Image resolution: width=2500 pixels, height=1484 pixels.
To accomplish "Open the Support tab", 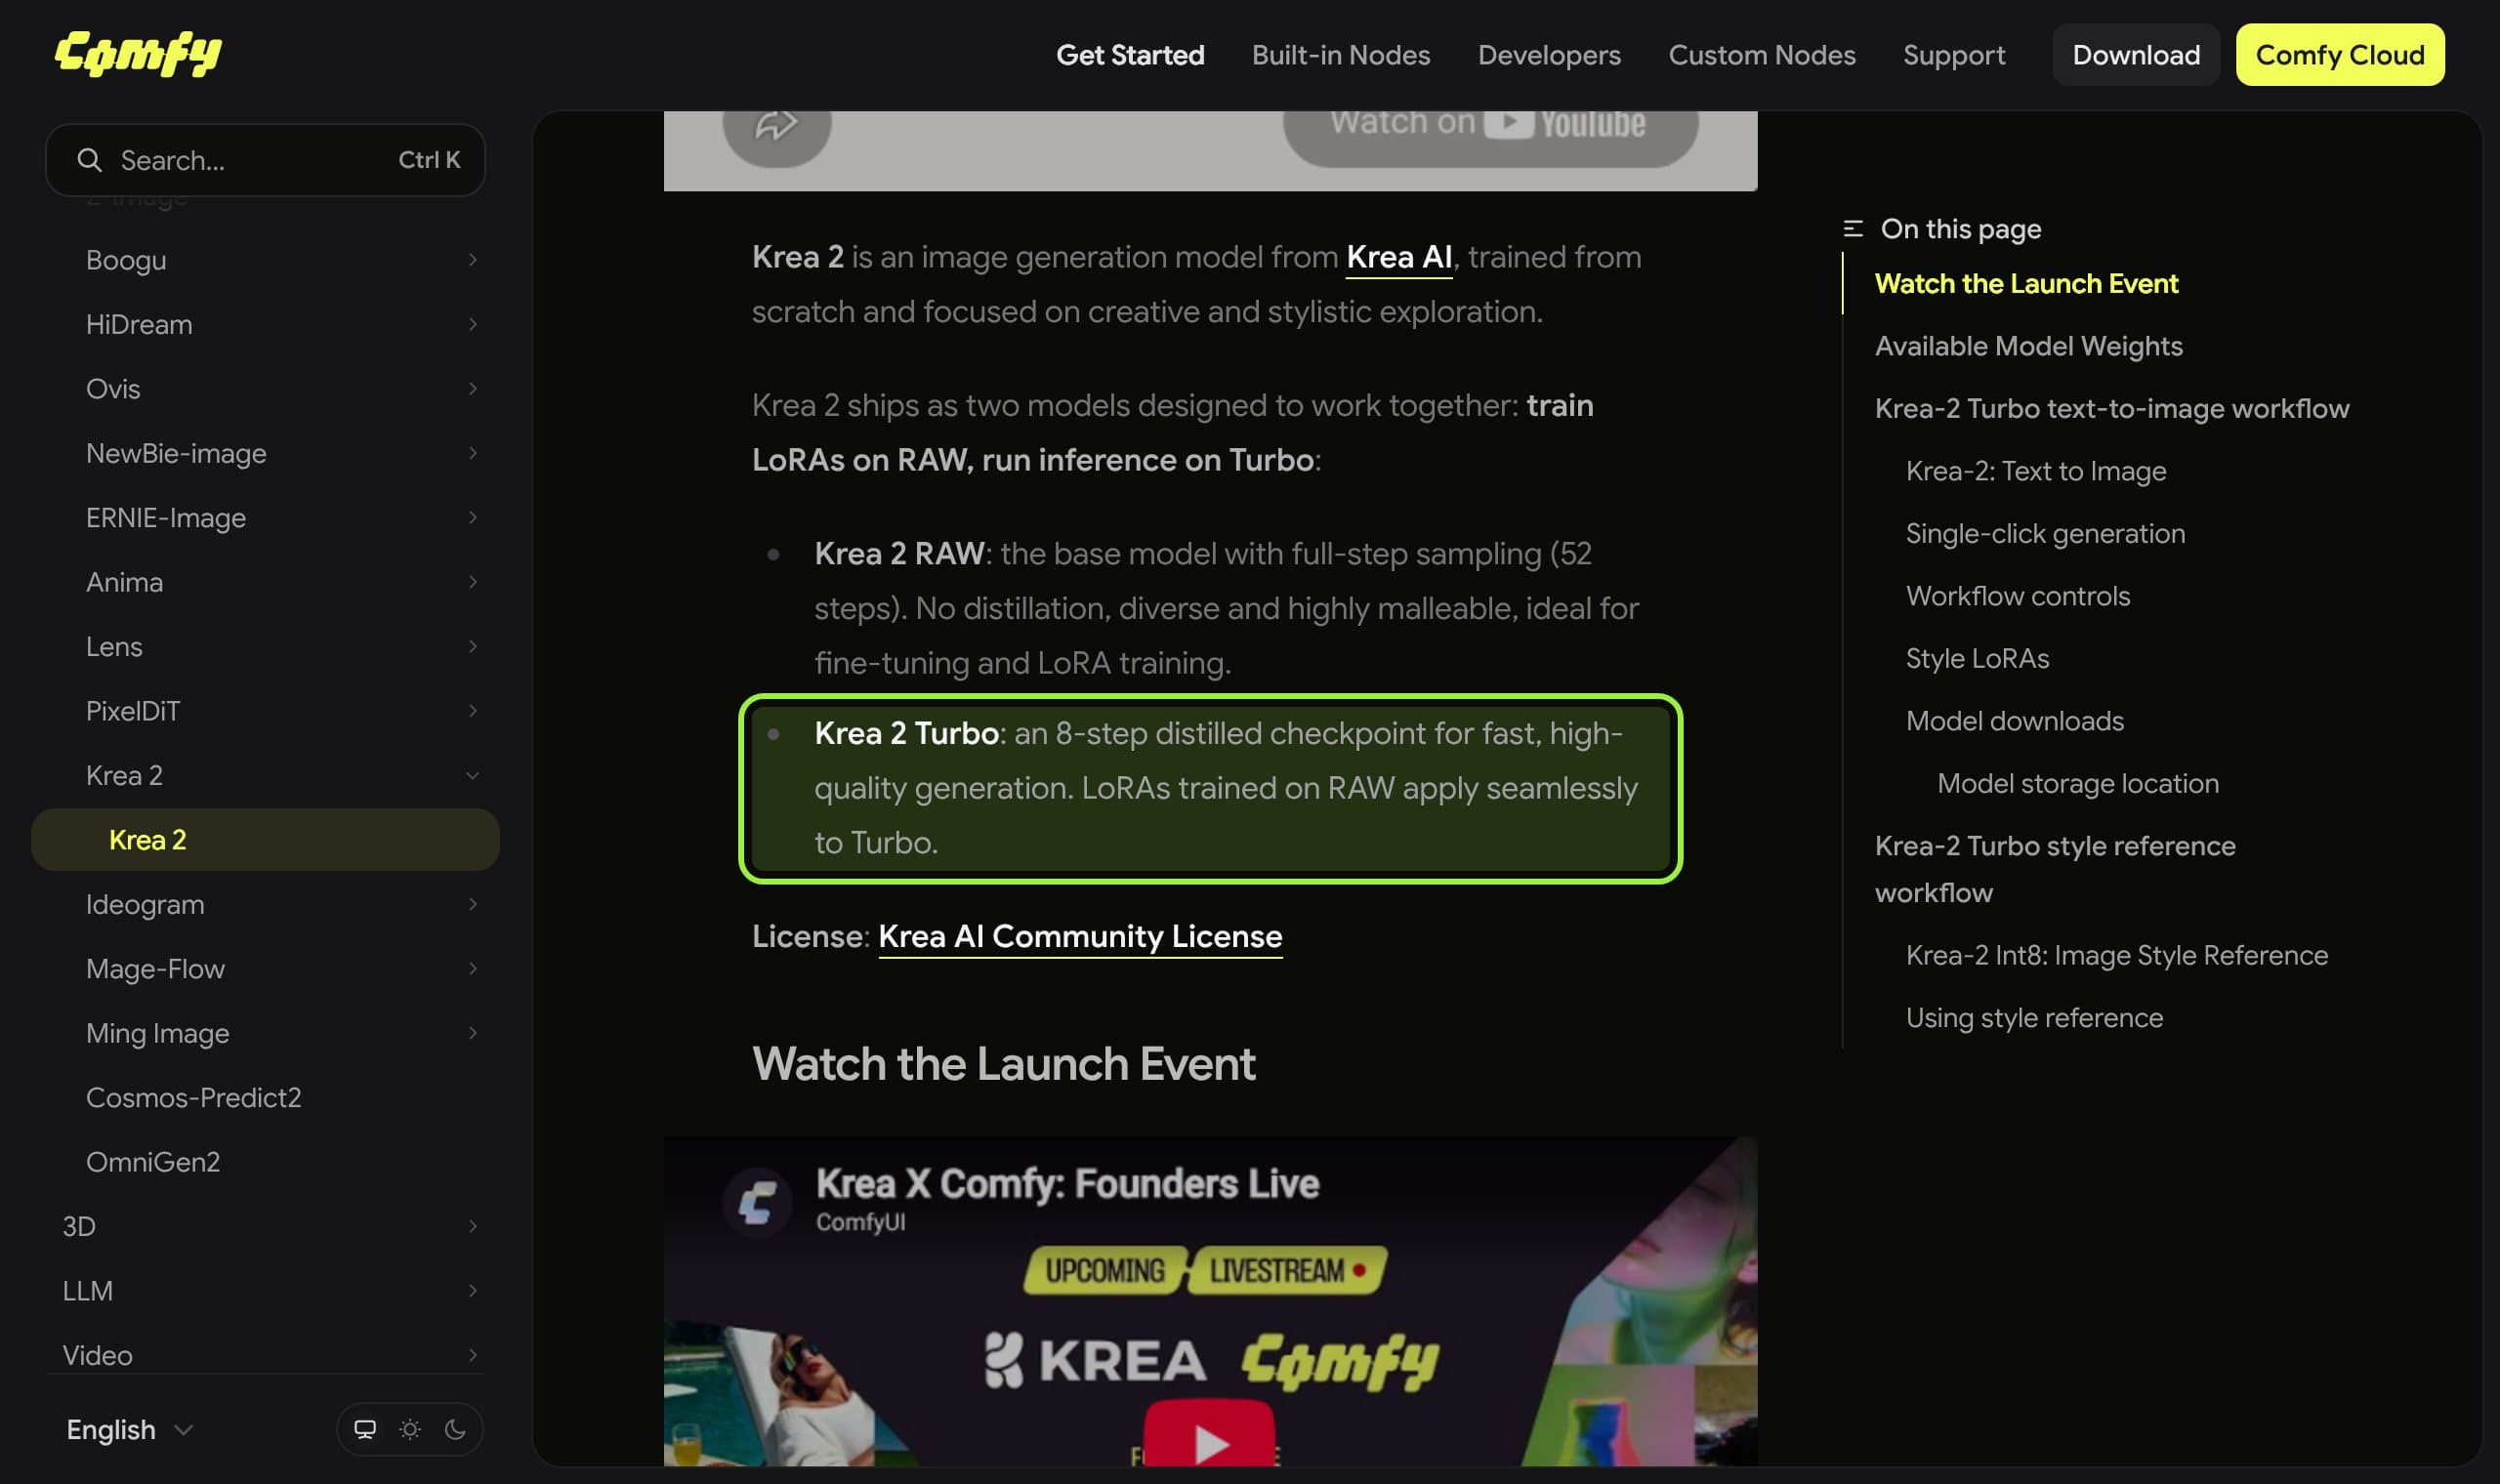I will pyautogui.click(x=1953, y=55).
